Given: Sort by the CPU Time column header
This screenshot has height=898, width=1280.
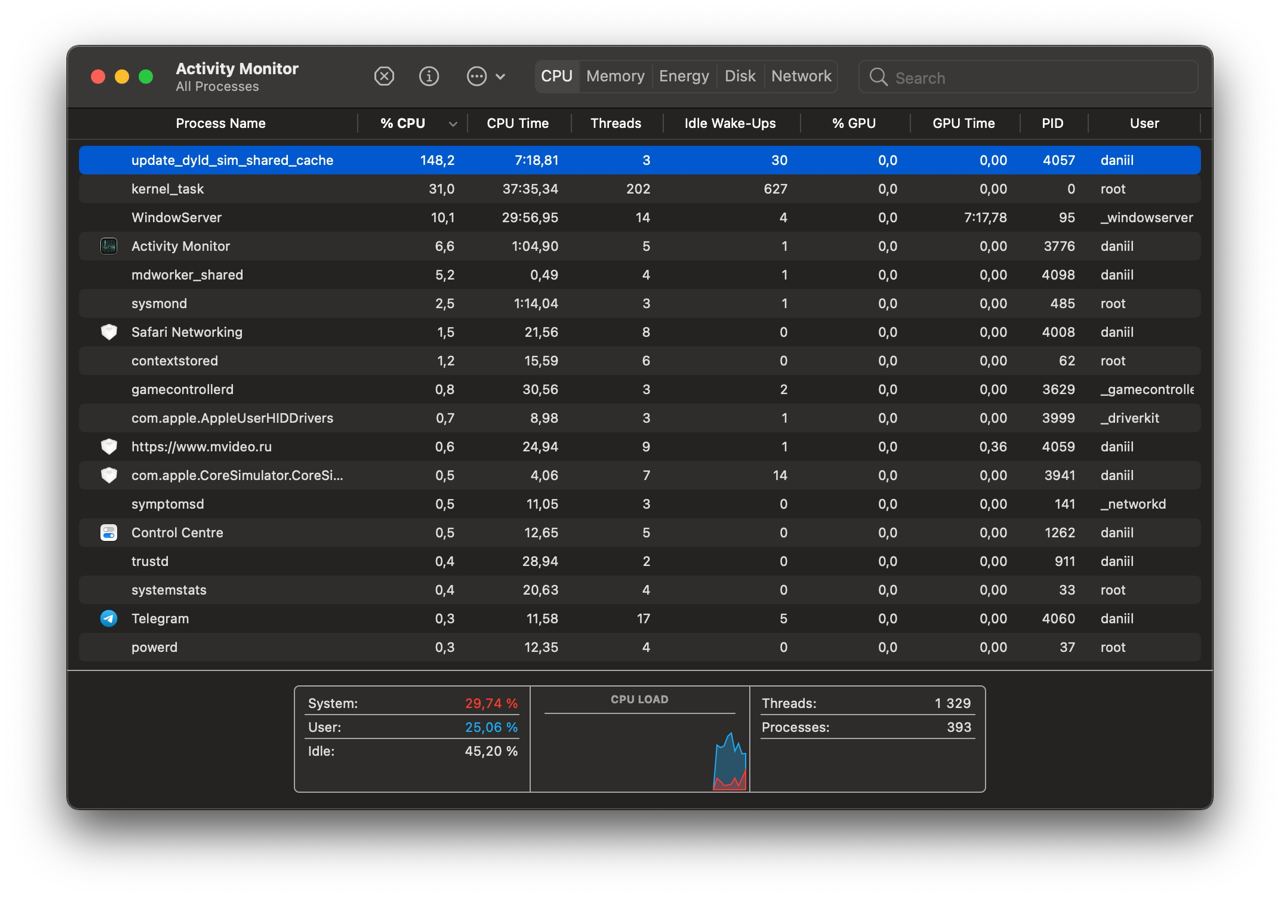Looking at the screenshot, I should pos(518,123).
